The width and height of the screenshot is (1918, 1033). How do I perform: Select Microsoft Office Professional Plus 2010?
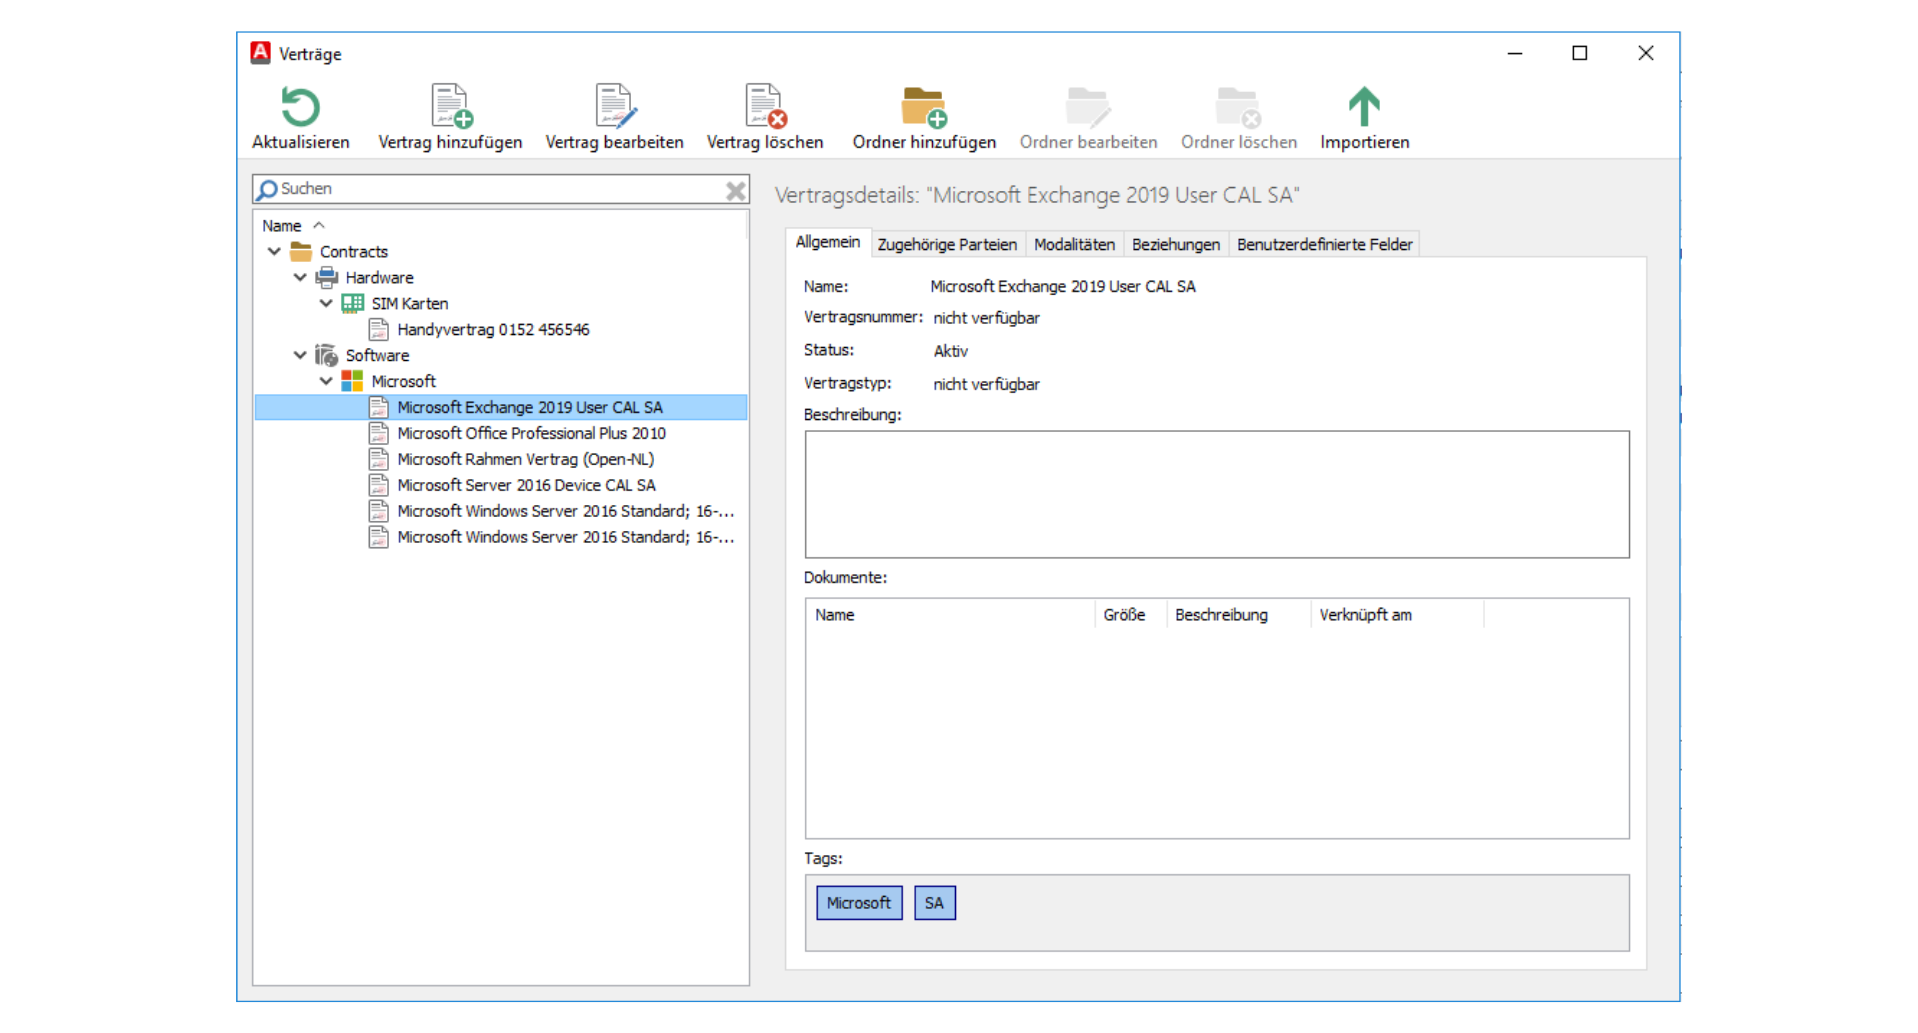coord(531,433)
